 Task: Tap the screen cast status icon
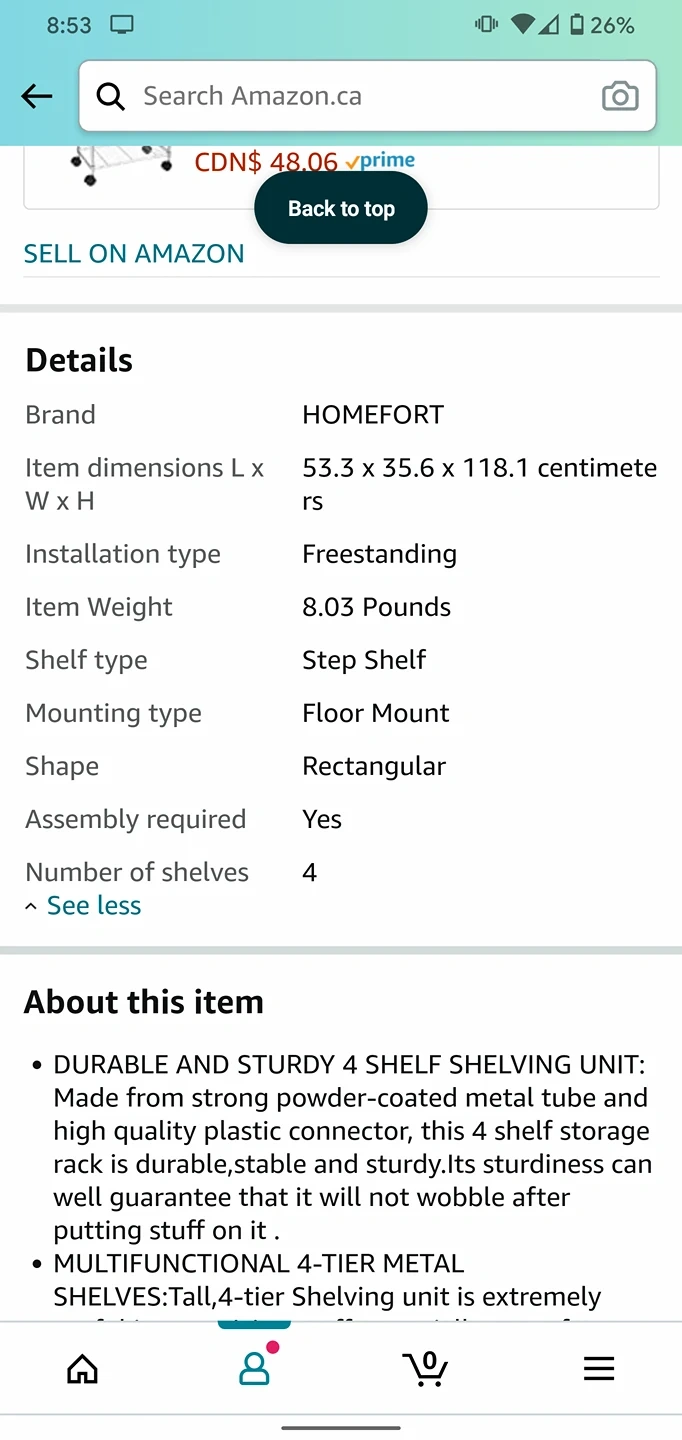(x=122, y=25)
